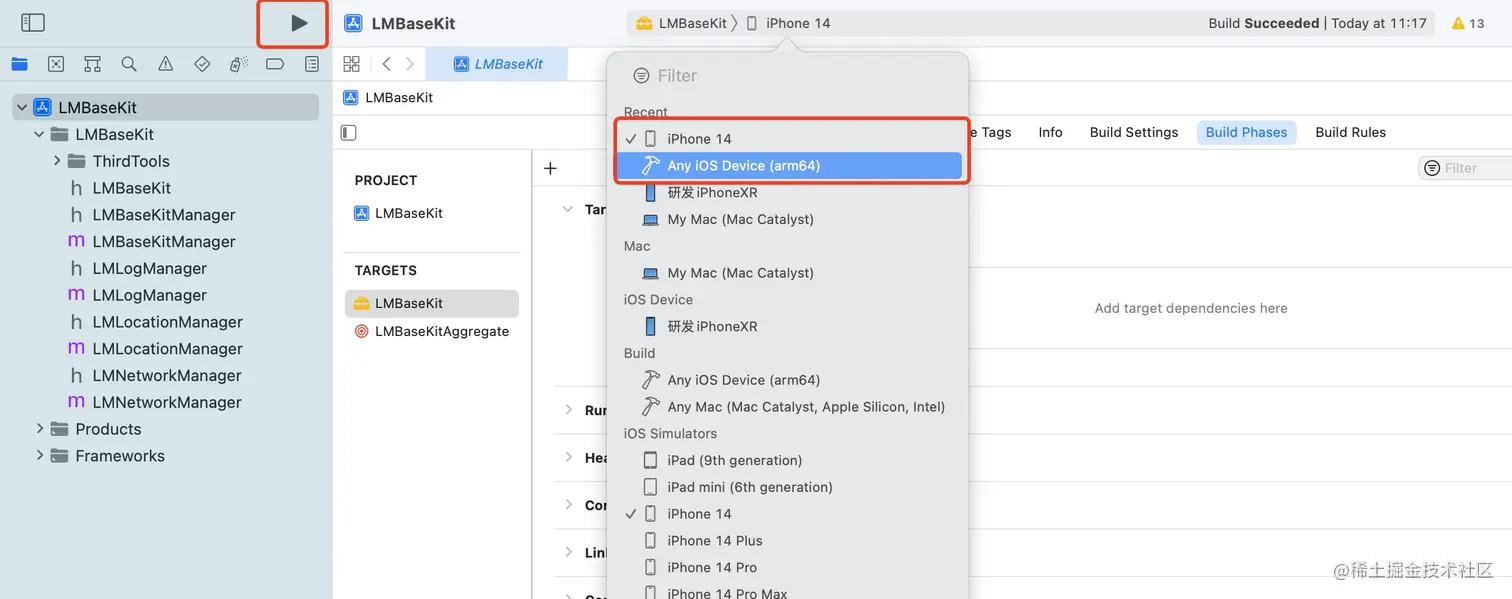Image resolution: width=1512 pixels, height=599 pixels.
Task: Expand the Headers build phase
Action: [568, 457]
